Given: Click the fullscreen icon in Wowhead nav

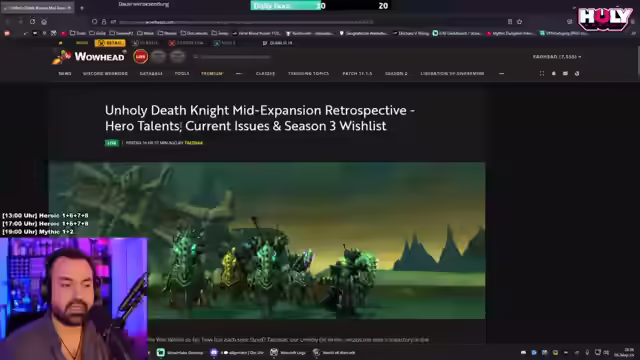Looking at the screenshot, I should 542,73.
